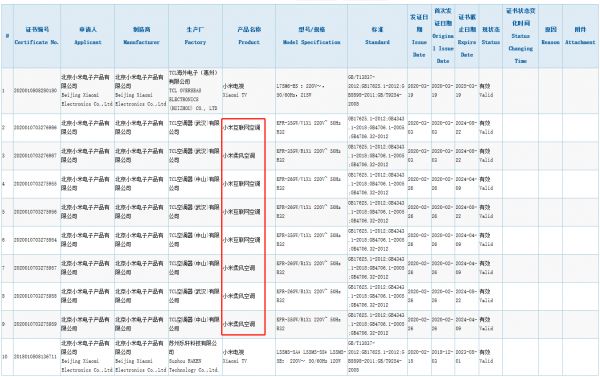This screenshot has width=600, height=377.
Task: Click the Status Changing Time column header
Action: [x=520, y=36]
